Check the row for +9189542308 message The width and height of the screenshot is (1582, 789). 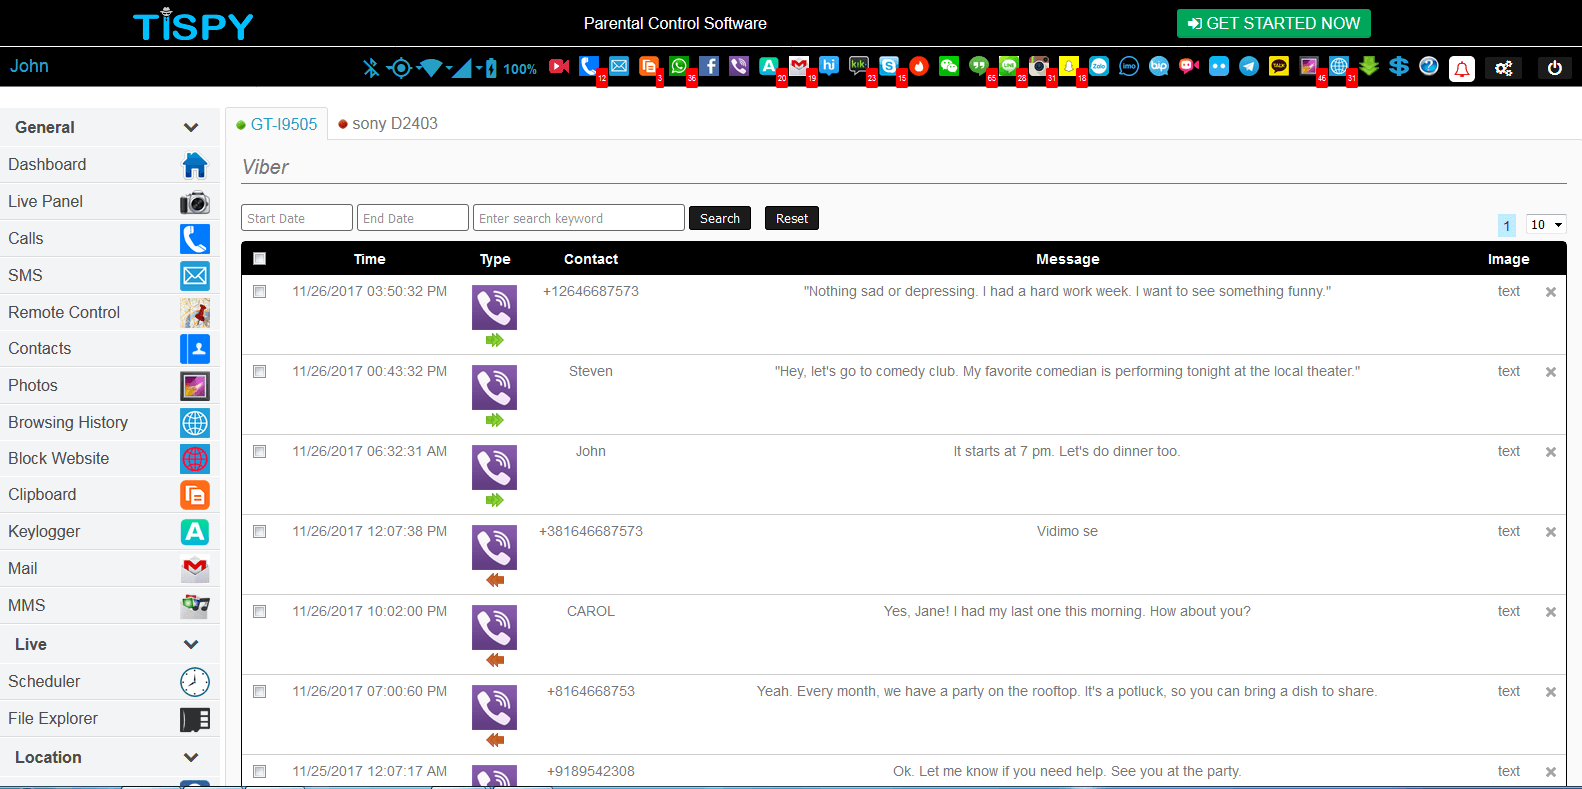[260, 772]
